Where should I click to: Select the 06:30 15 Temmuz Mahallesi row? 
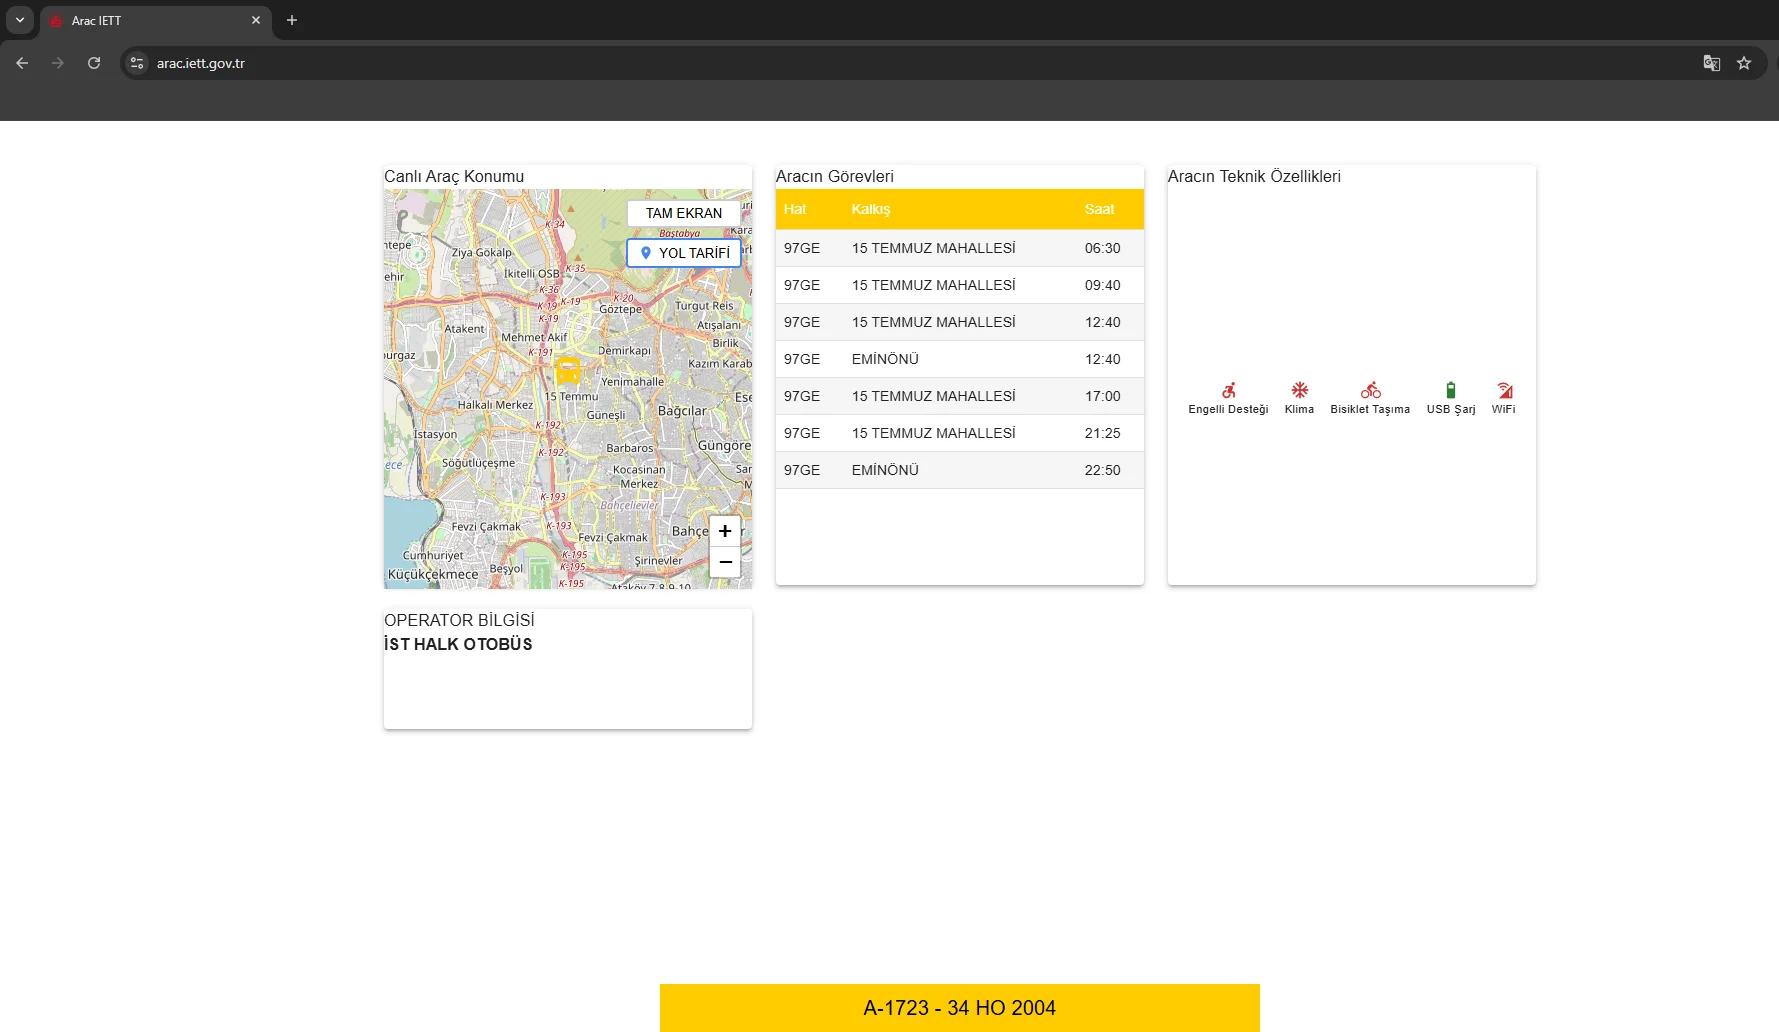(x=959, y=248)
